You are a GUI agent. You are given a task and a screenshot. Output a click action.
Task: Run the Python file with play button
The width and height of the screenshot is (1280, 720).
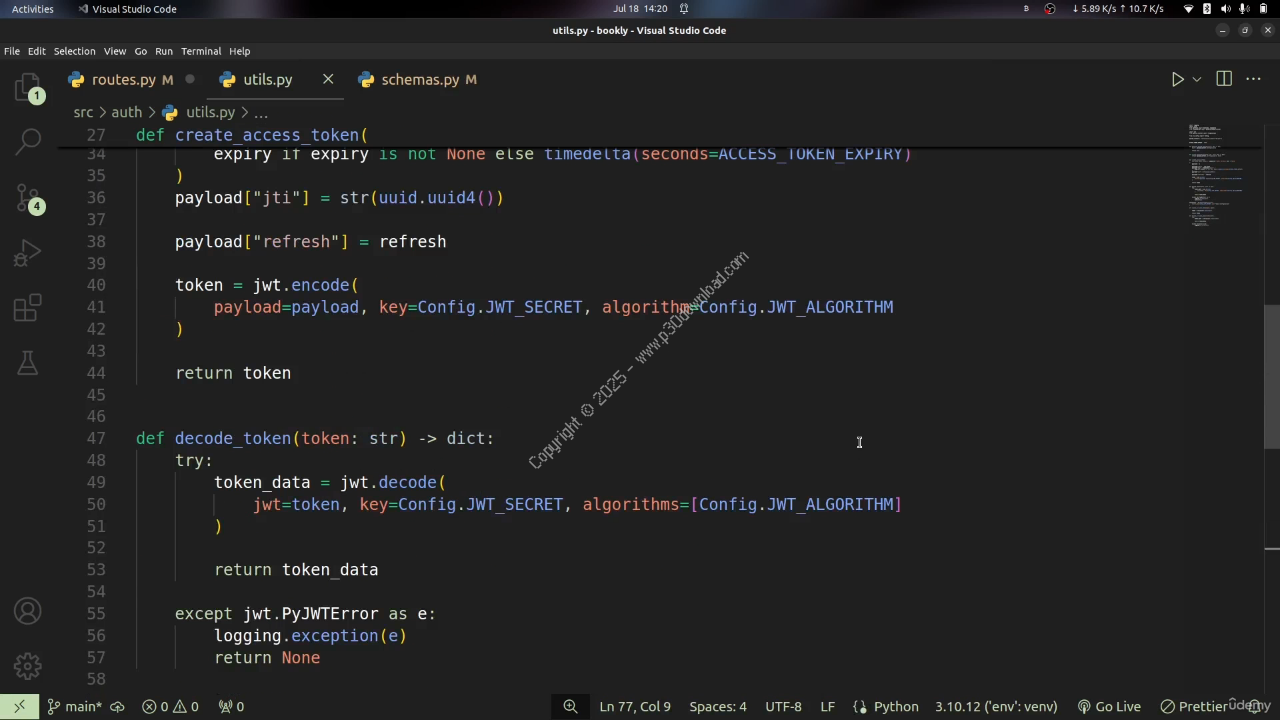1177,79
